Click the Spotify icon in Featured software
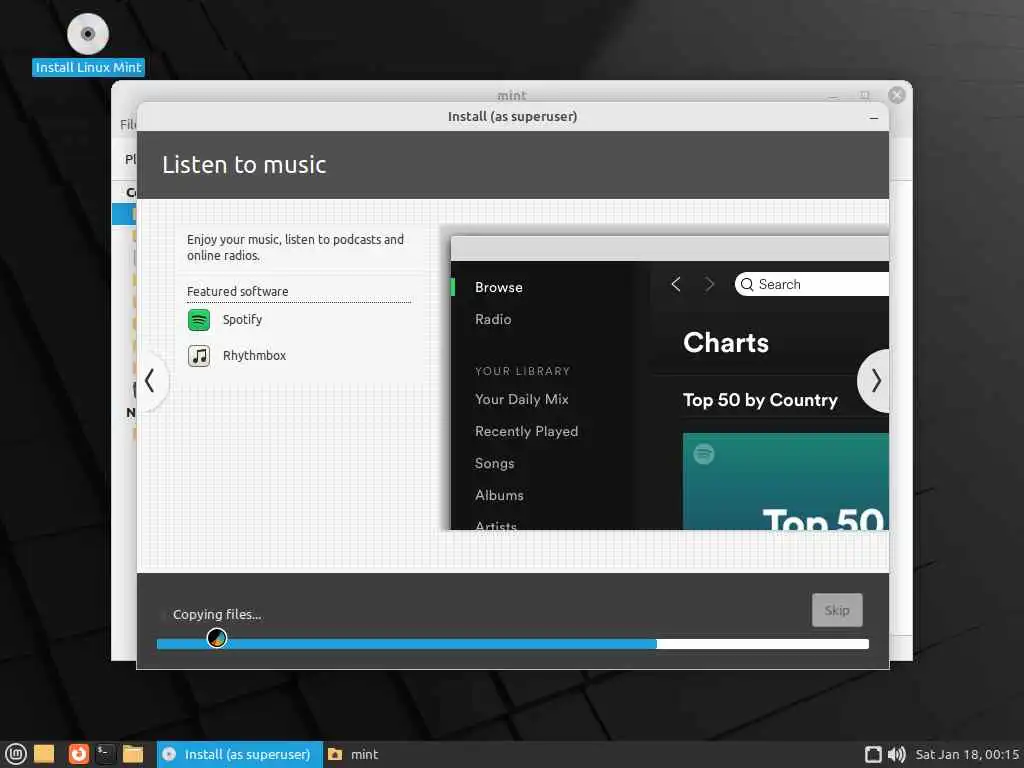Image resolution: width=1024 pixels, height=768 pixels. pyautogui.click(x=199, y=320)
